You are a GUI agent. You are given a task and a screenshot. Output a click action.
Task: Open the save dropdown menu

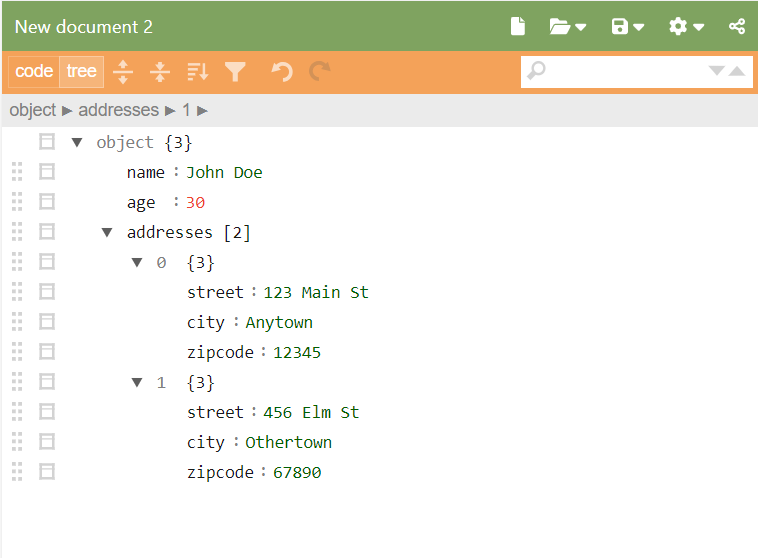627,27
